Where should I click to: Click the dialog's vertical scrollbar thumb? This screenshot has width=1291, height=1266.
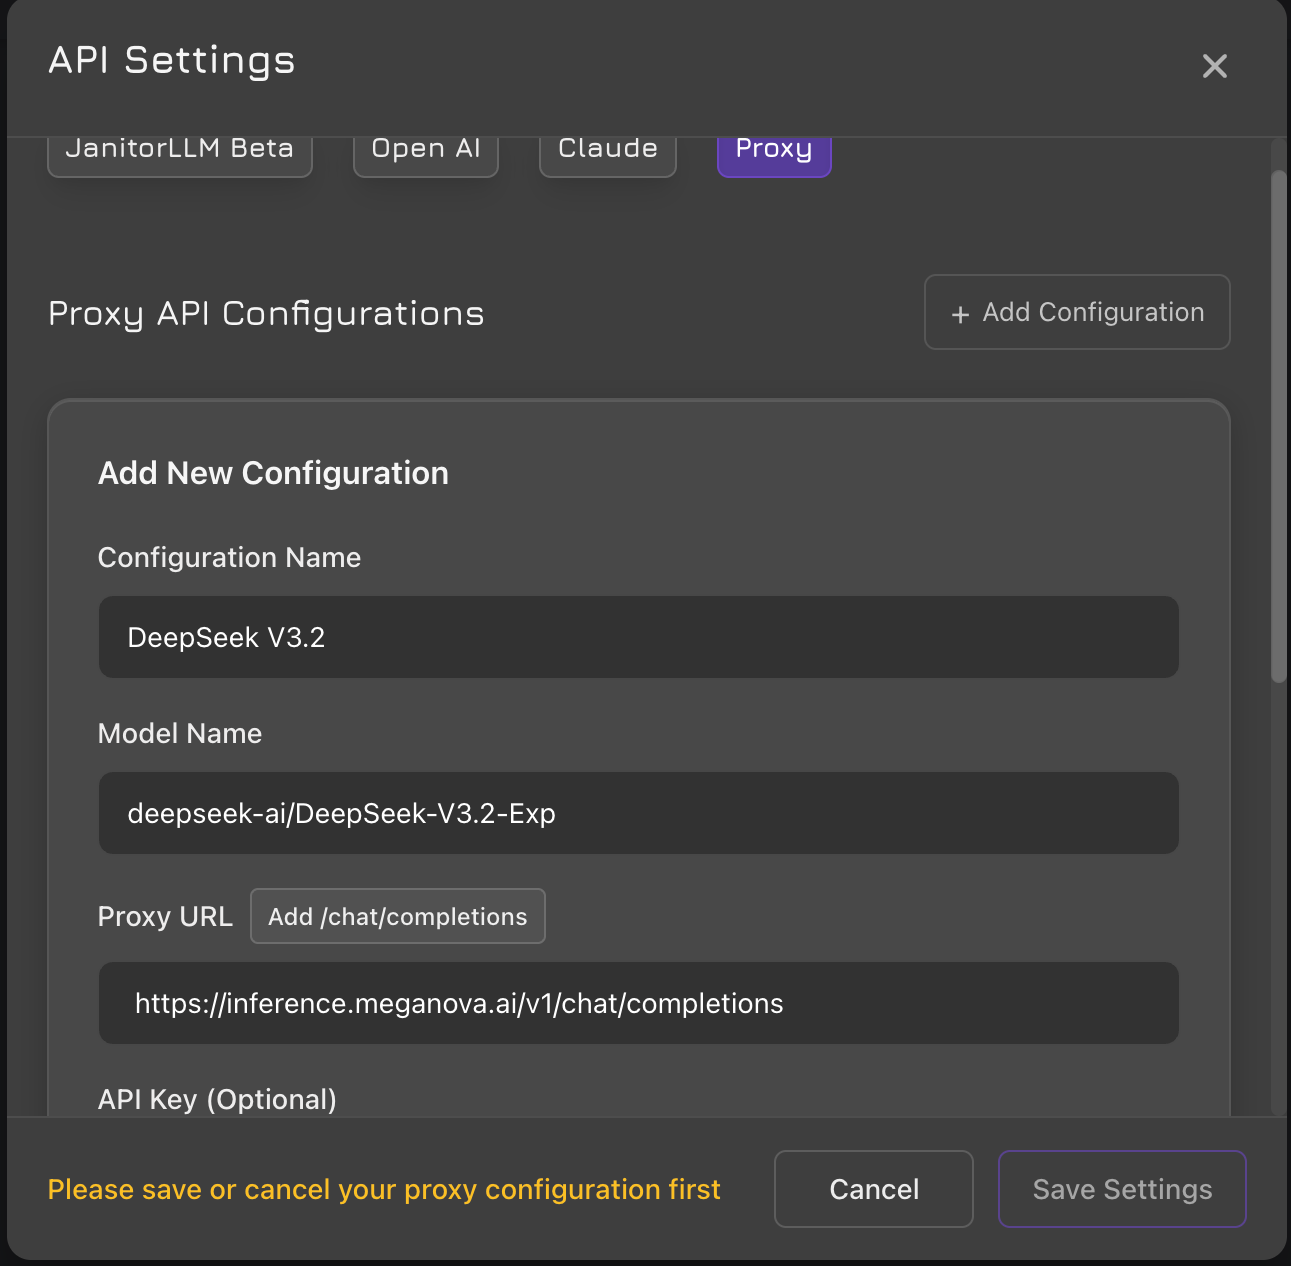pos(1278,427)
